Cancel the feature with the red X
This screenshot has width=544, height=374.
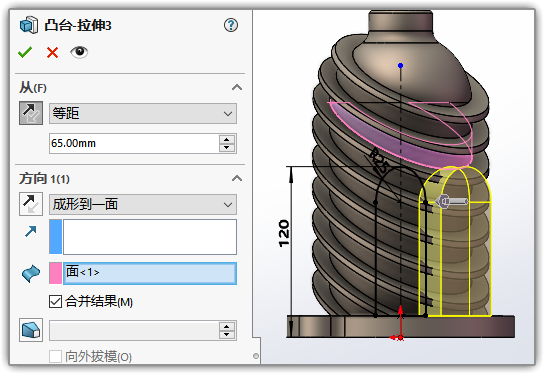click(x=52, y=52)
